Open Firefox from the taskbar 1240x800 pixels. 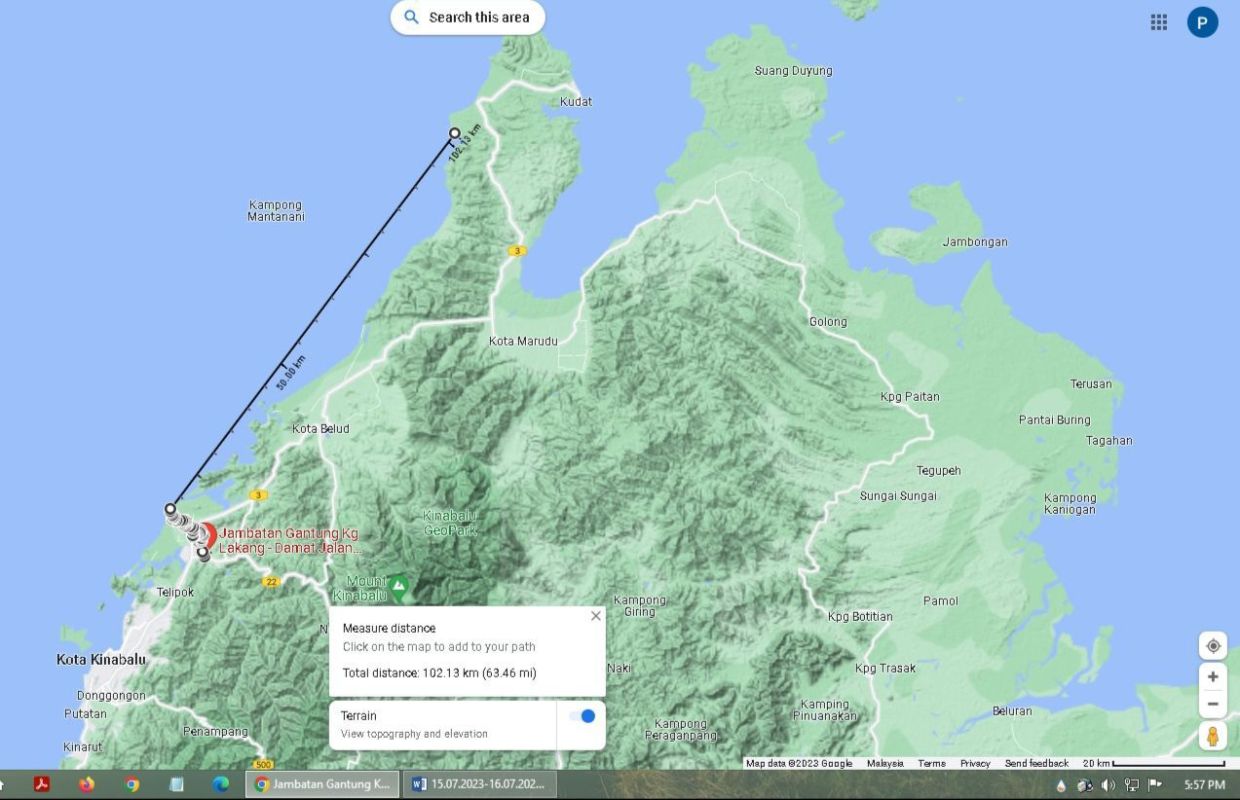pyautogui.click(x=87, y=784)
